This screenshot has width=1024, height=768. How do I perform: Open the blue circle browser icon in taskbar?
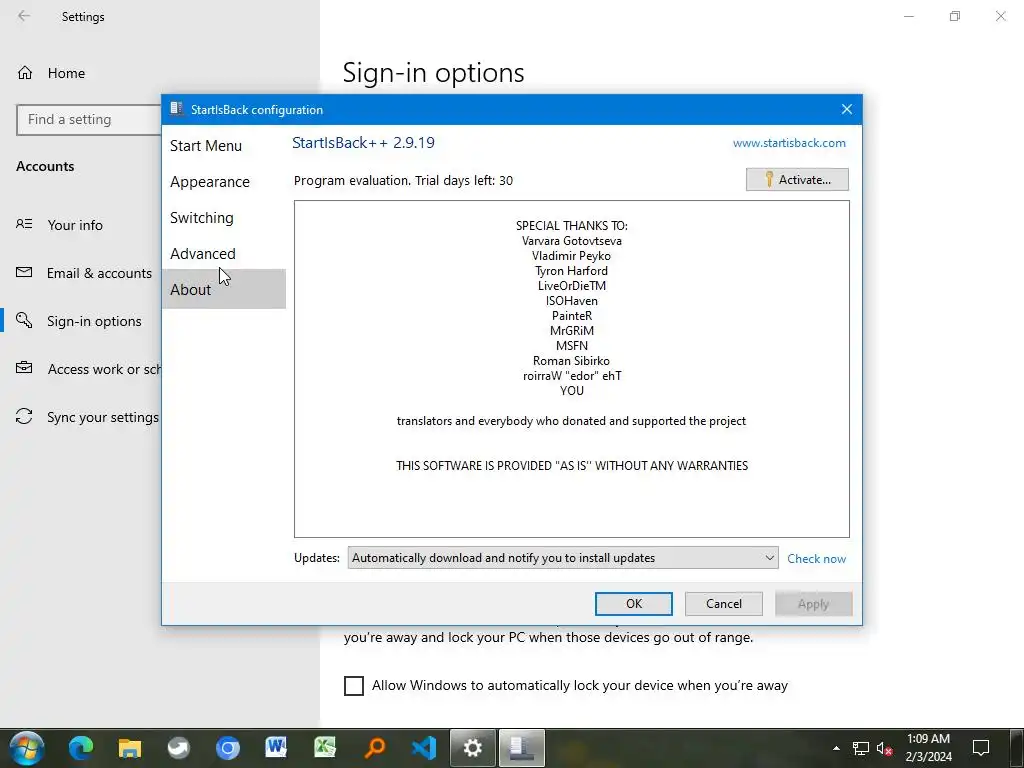tap(227, 748)
